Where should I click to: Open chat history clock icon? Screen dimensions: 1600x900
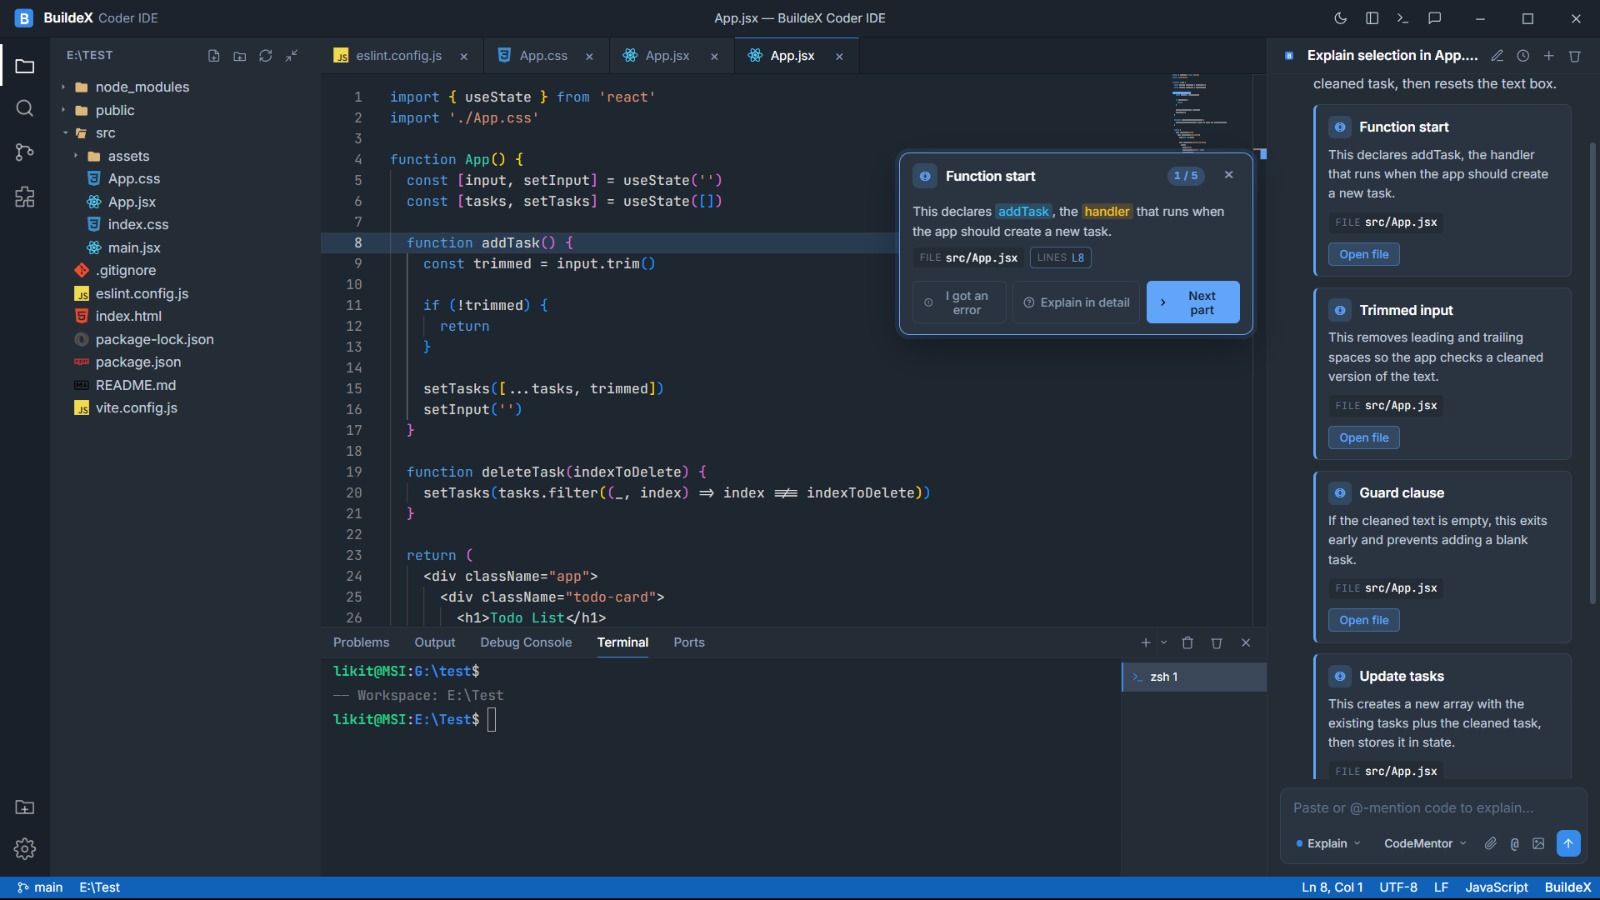click(1523, 56)
